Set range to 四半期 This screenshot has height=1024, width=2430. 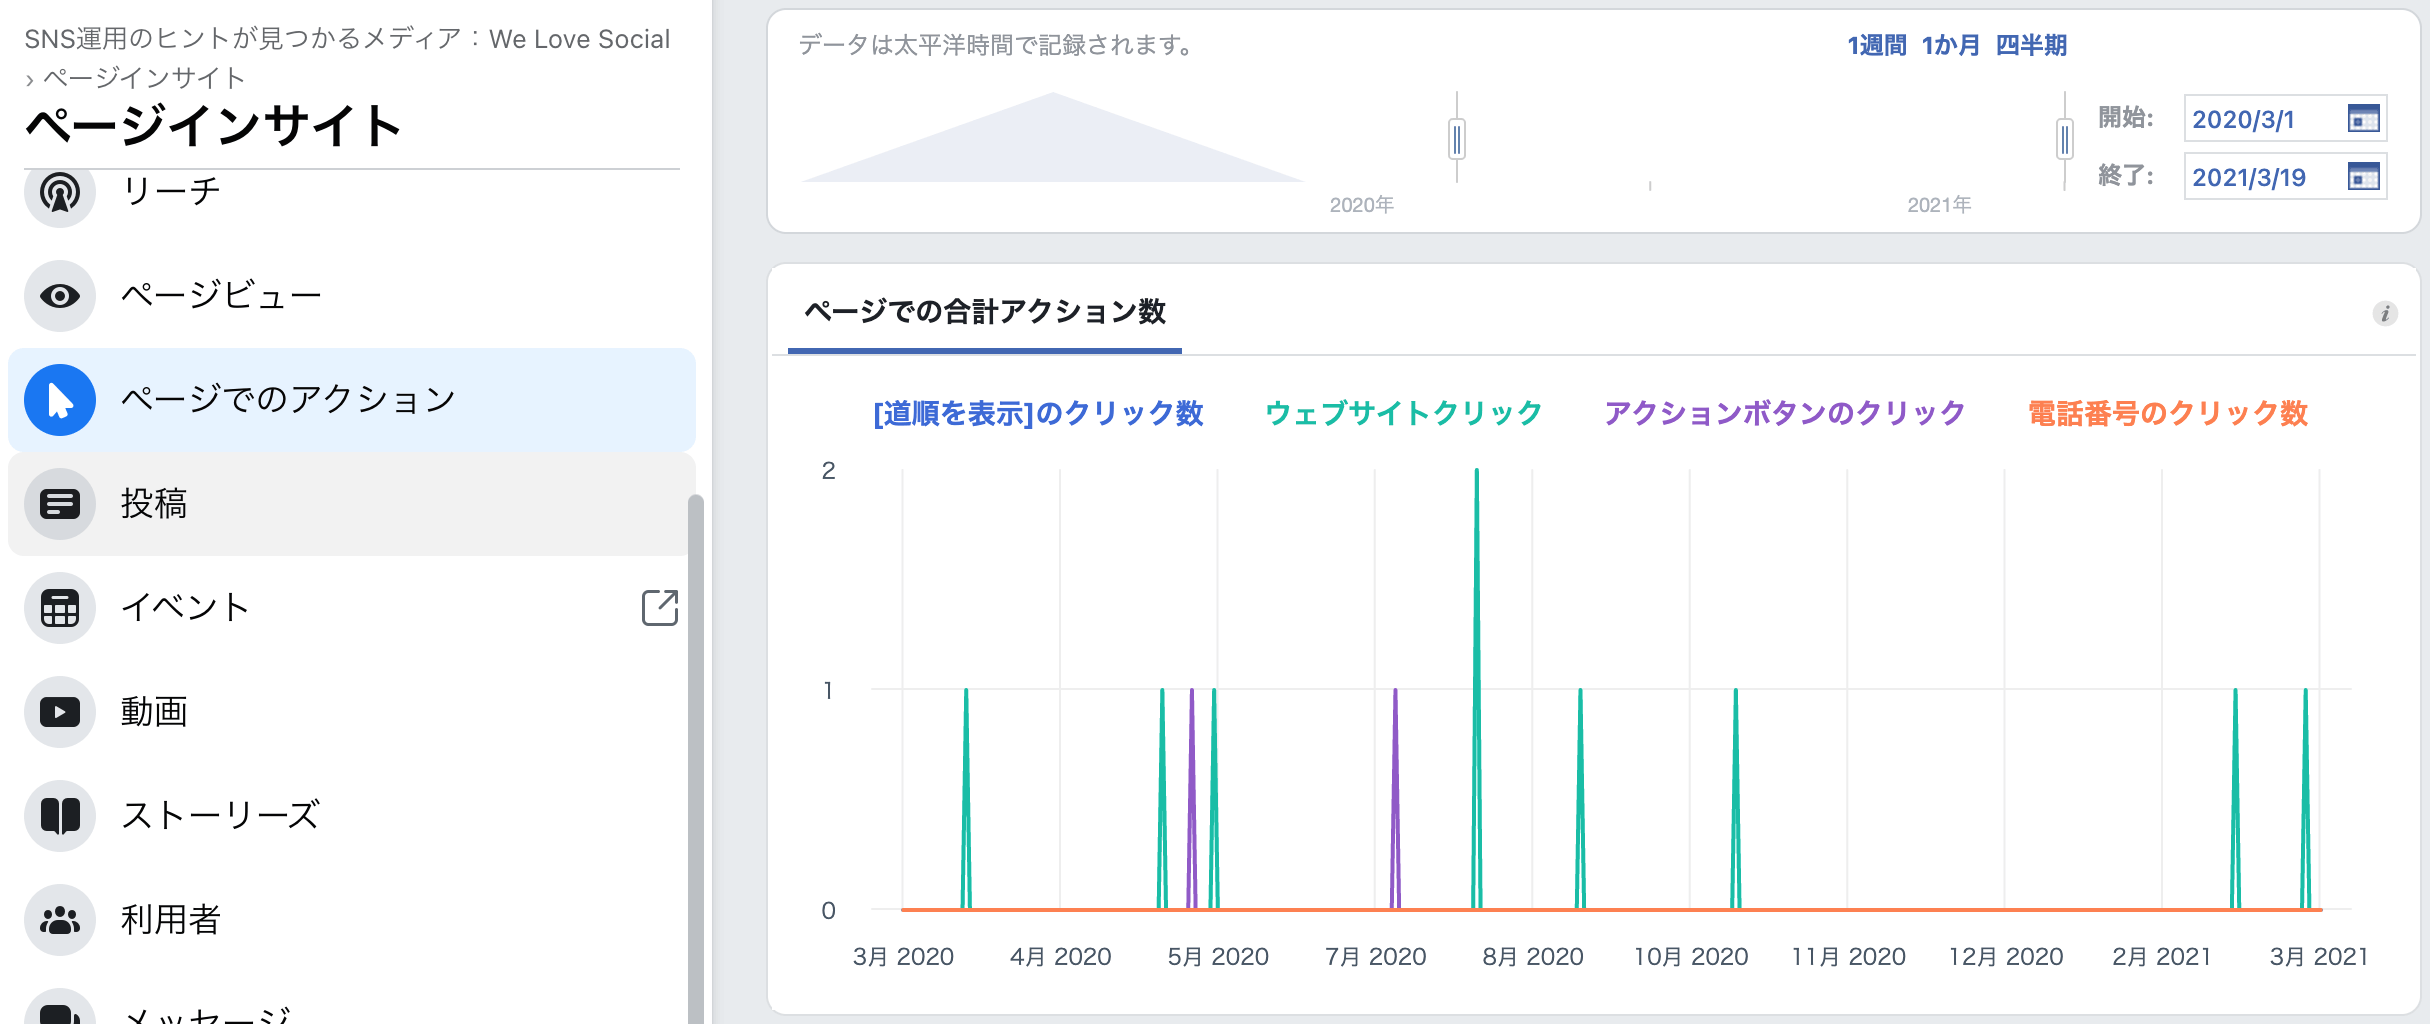tap(2031, 45)
